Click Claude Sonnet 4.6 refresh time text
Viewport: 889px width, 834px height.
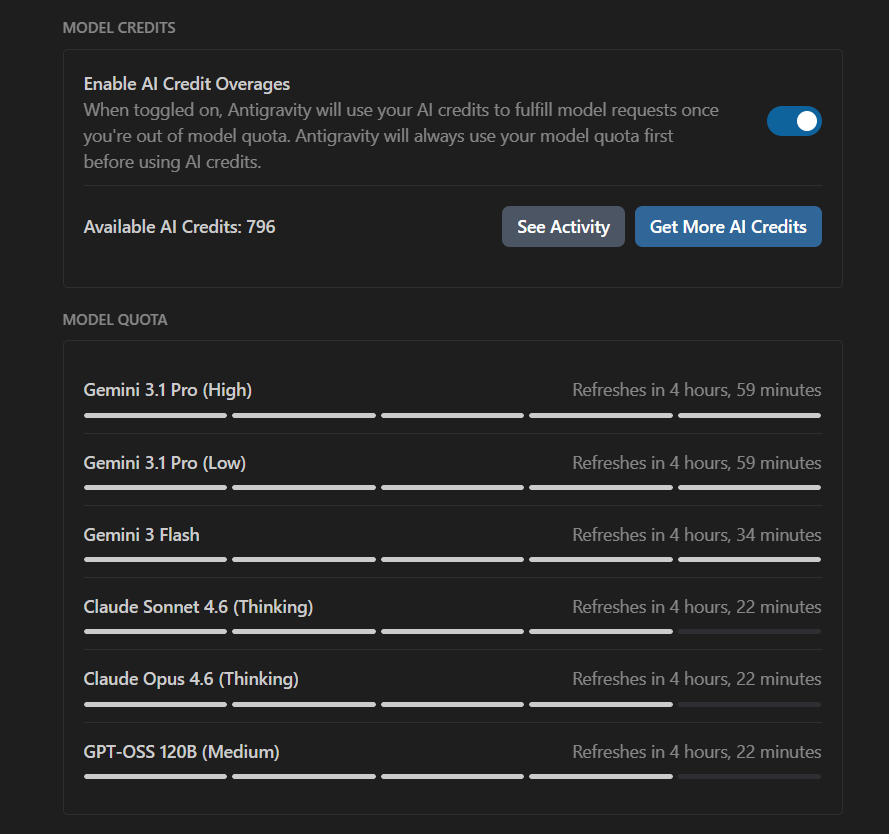tap(697, 607)
